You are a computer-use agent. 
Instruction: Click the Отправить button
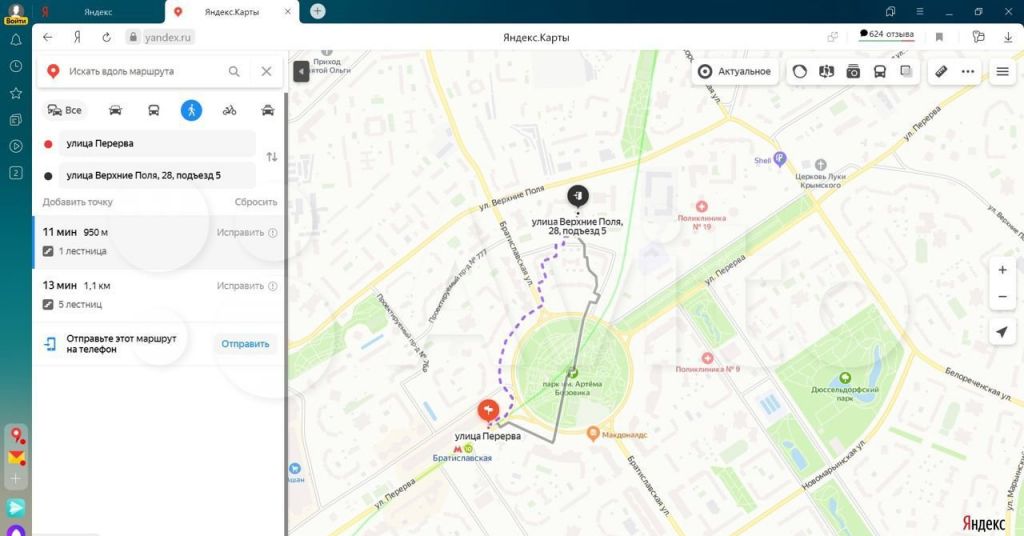coord(245,344)
